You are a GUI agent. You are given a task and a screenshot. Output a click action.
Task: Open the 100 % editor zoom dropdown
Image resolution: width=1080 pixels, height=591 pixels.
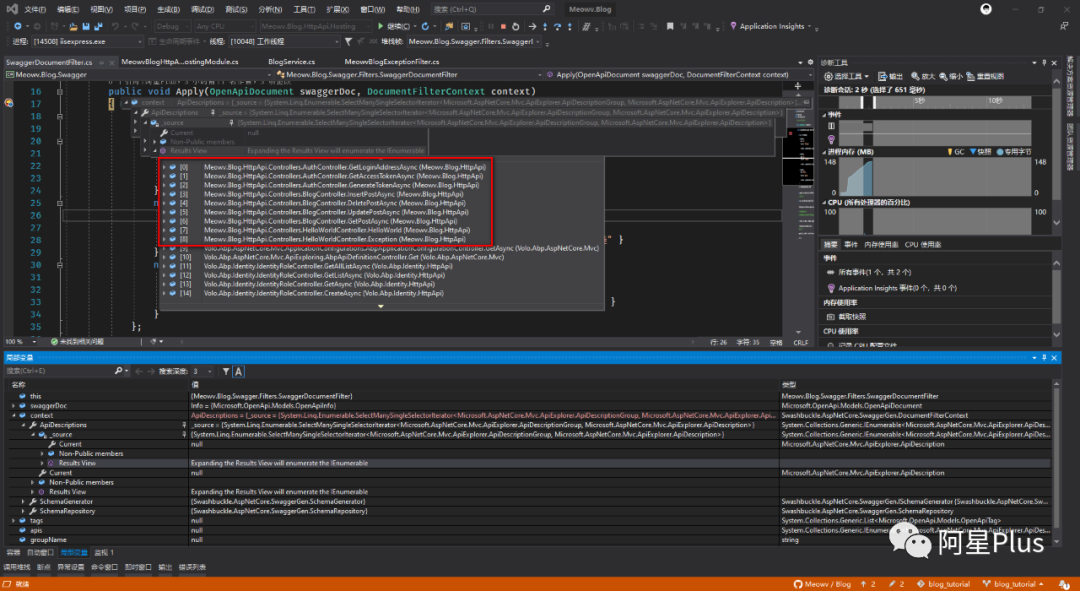click(22, 342)
